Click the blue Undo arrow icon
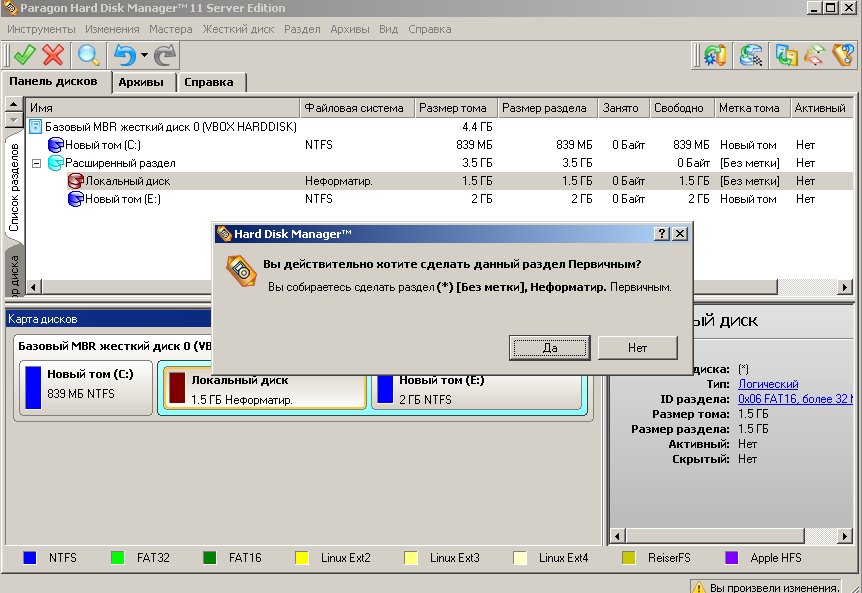Viewport: 862px width, 593px height. coord(124,55)
